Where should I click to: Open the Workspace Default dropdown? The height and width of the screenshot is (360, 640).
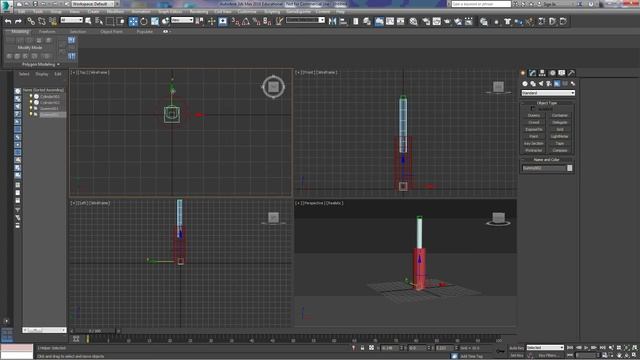(x=94, y=4)
